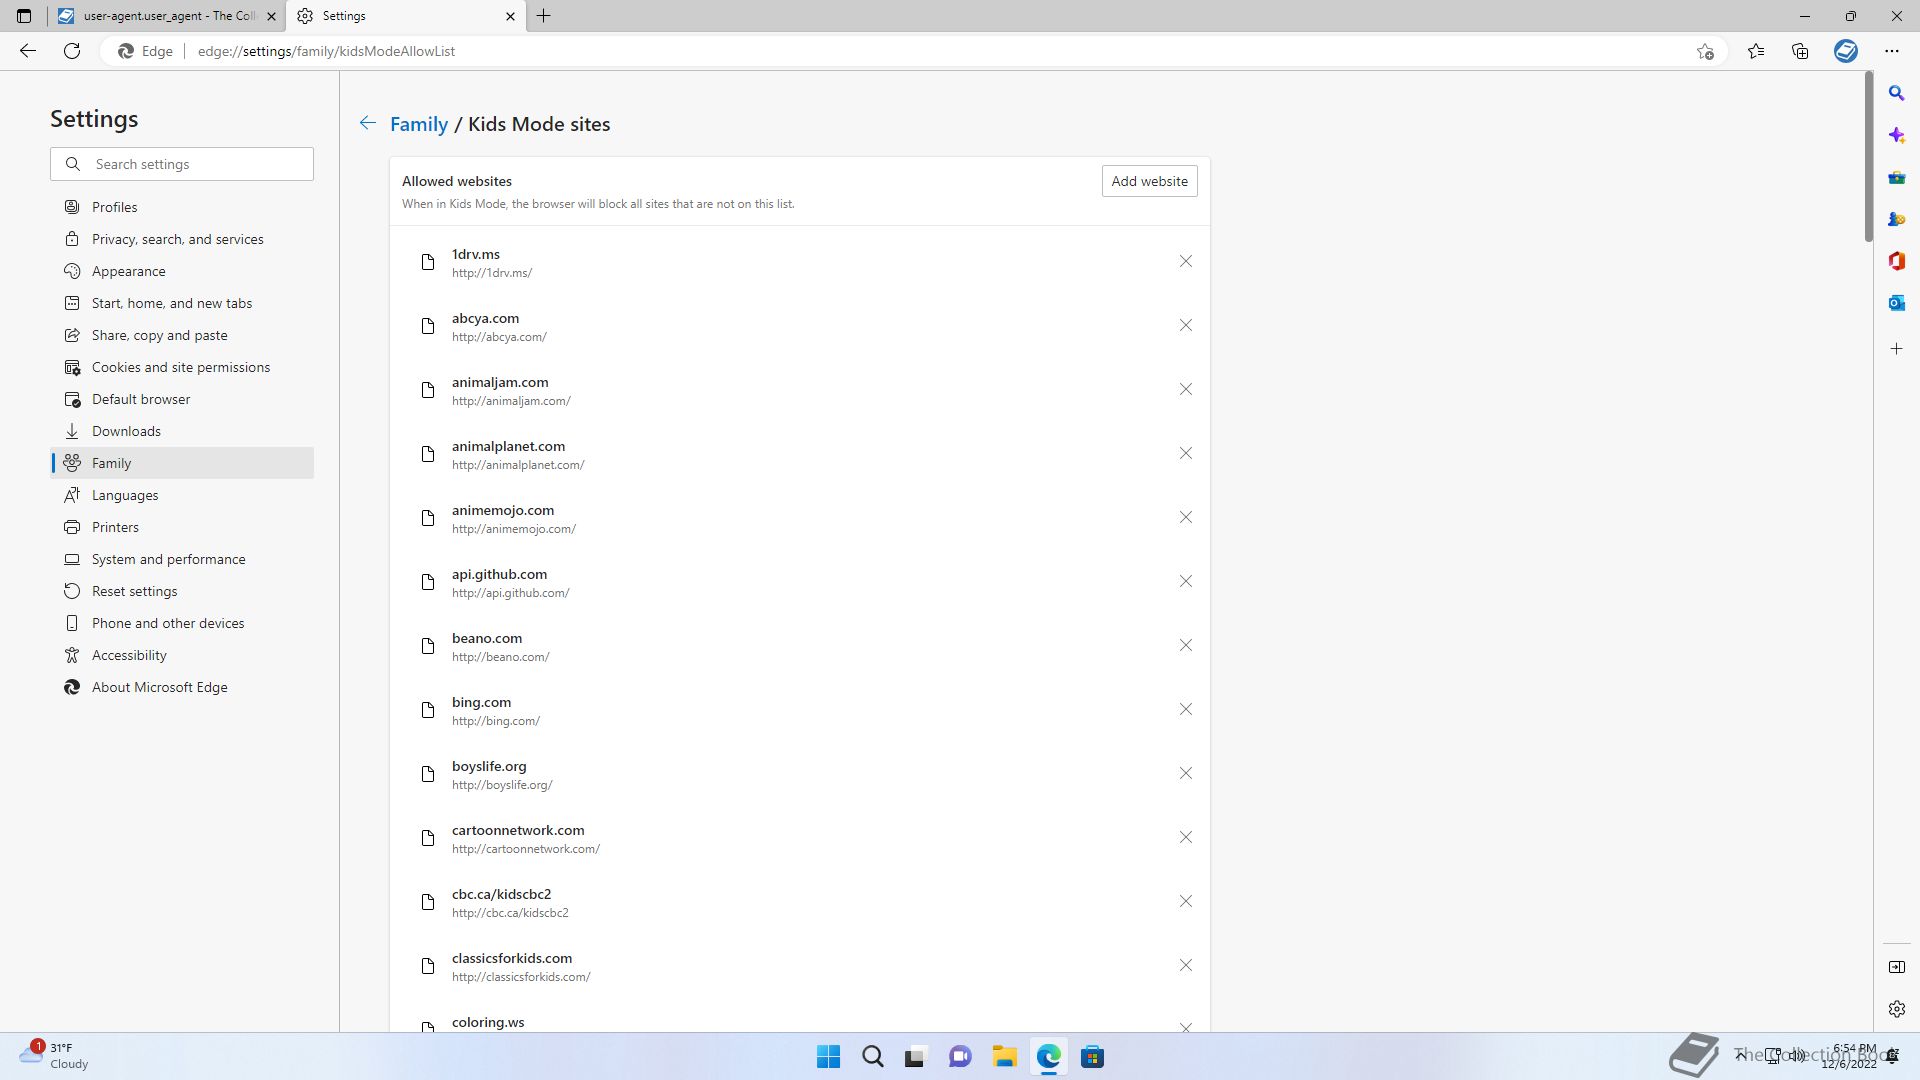Remove bing.com from Kids Mode sites
Viewport: 1920px width, 1080px height.
[1185, 709]
